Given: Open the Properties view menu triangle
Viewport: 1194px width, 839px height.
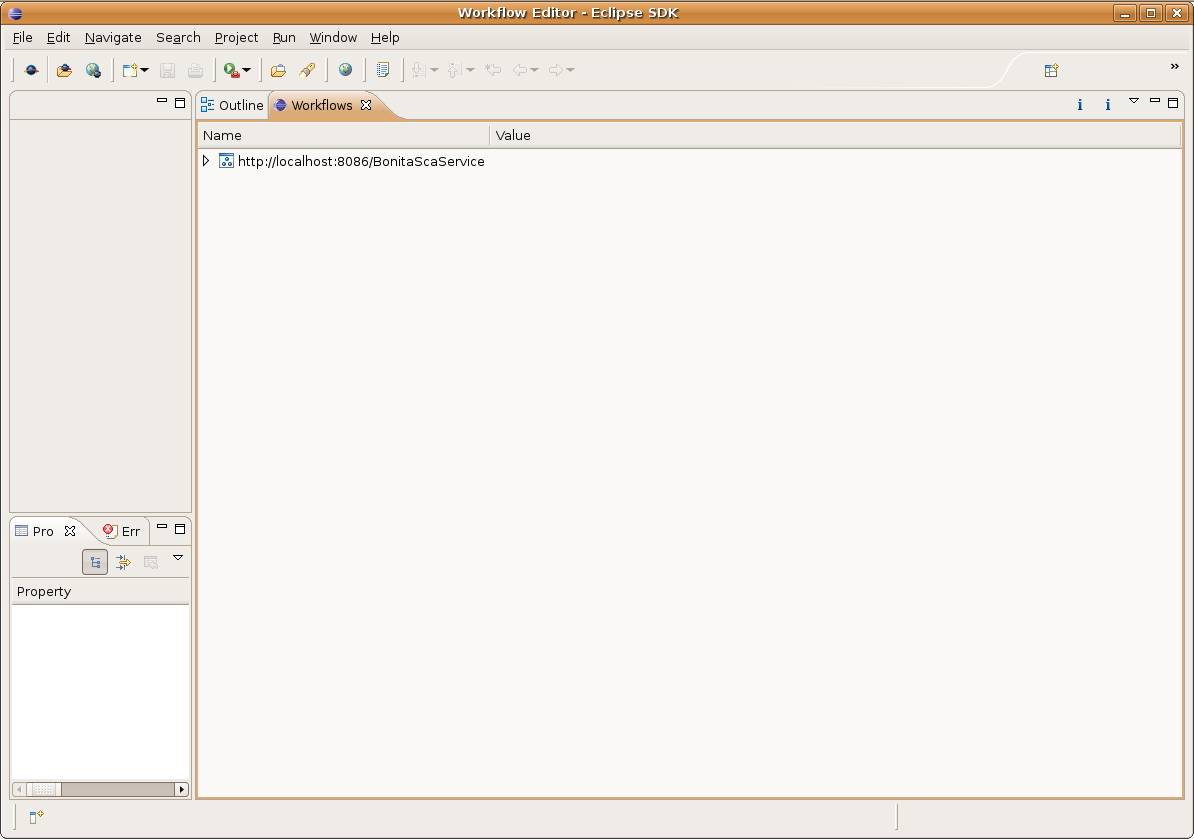Looking at the screenshot, I should pyautogui.click(x=178, y=558).
